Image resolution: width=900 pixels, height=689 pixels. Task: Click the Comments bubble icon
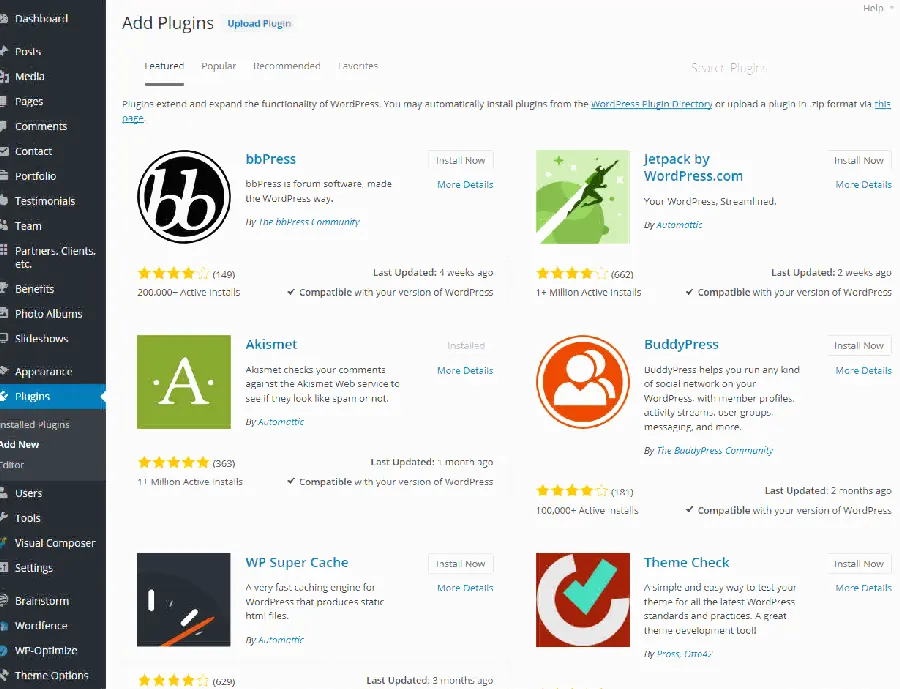tap(3, 126)
